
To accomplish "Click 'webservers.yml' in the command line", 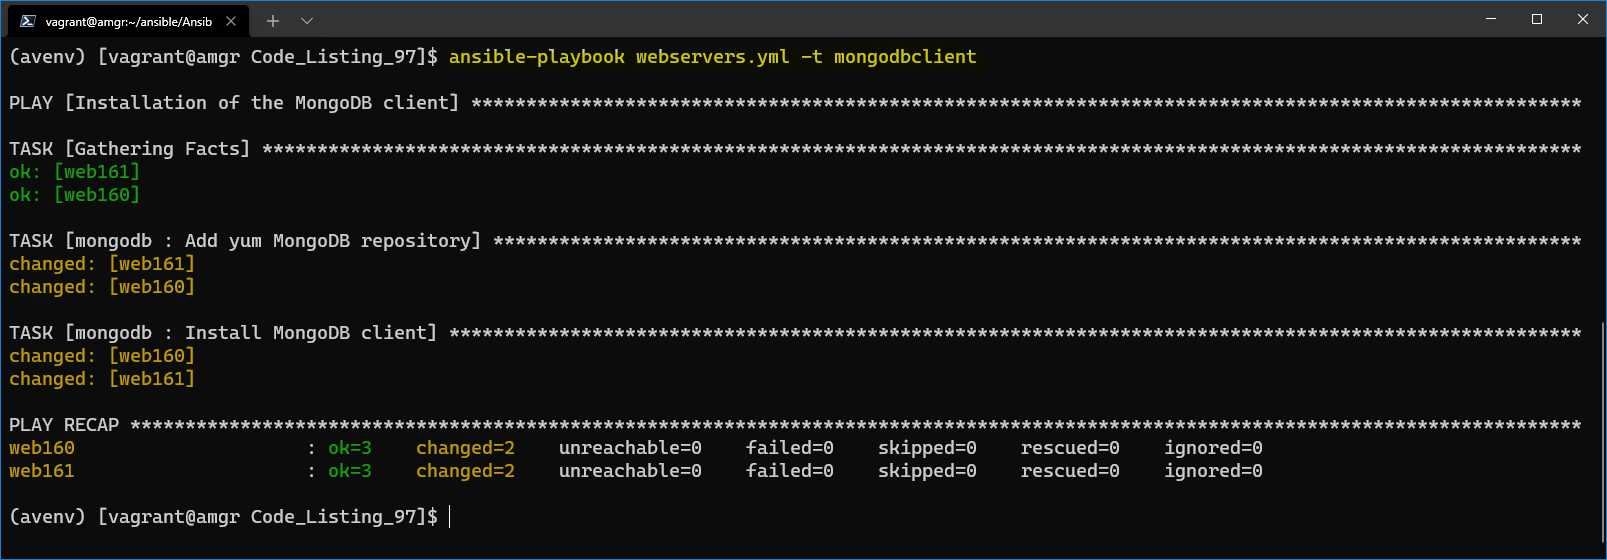I will (x=712, y=57).
